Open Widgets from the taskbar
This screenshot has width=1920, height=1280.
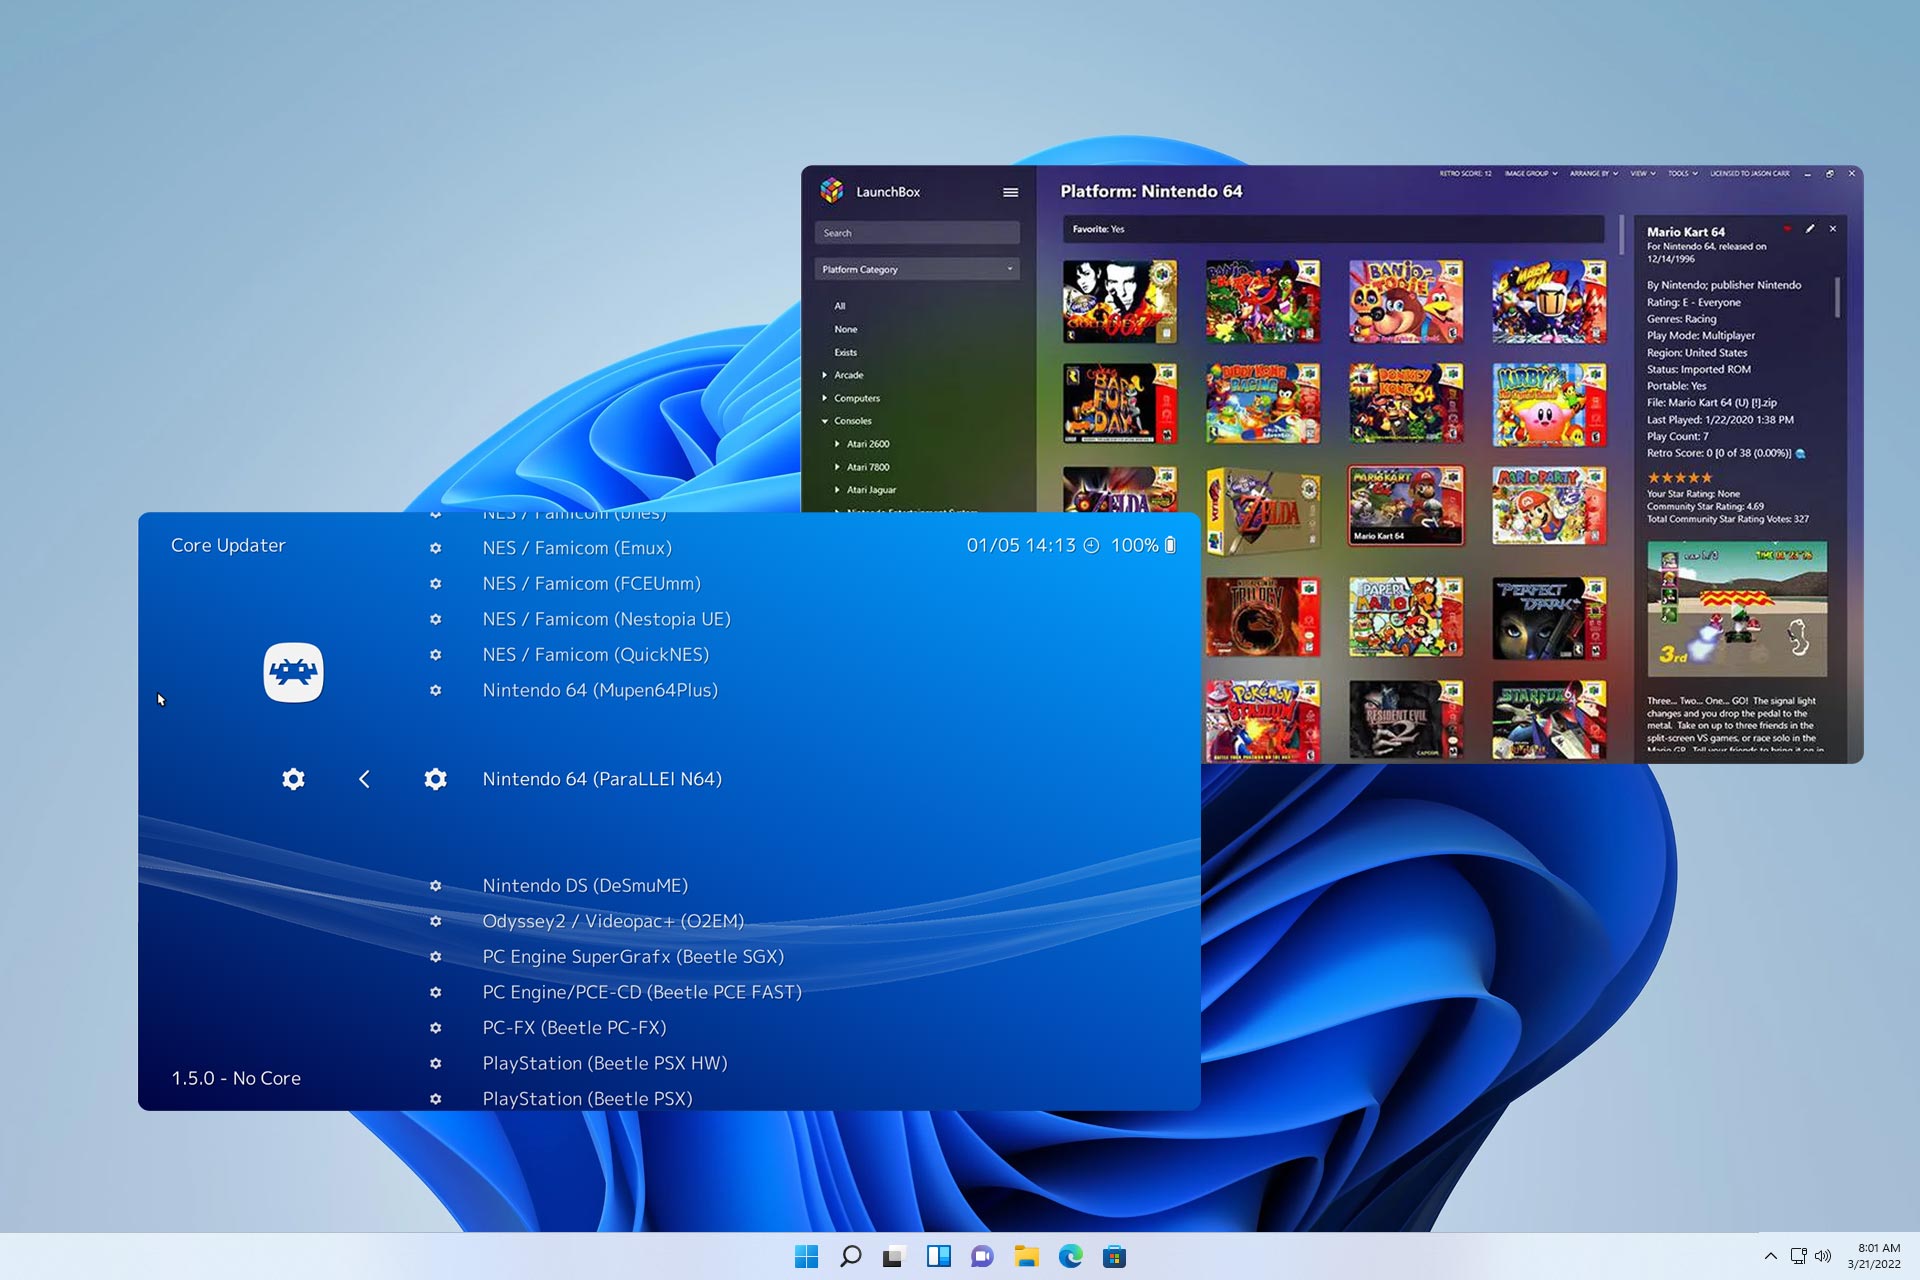pos(938,1256)
